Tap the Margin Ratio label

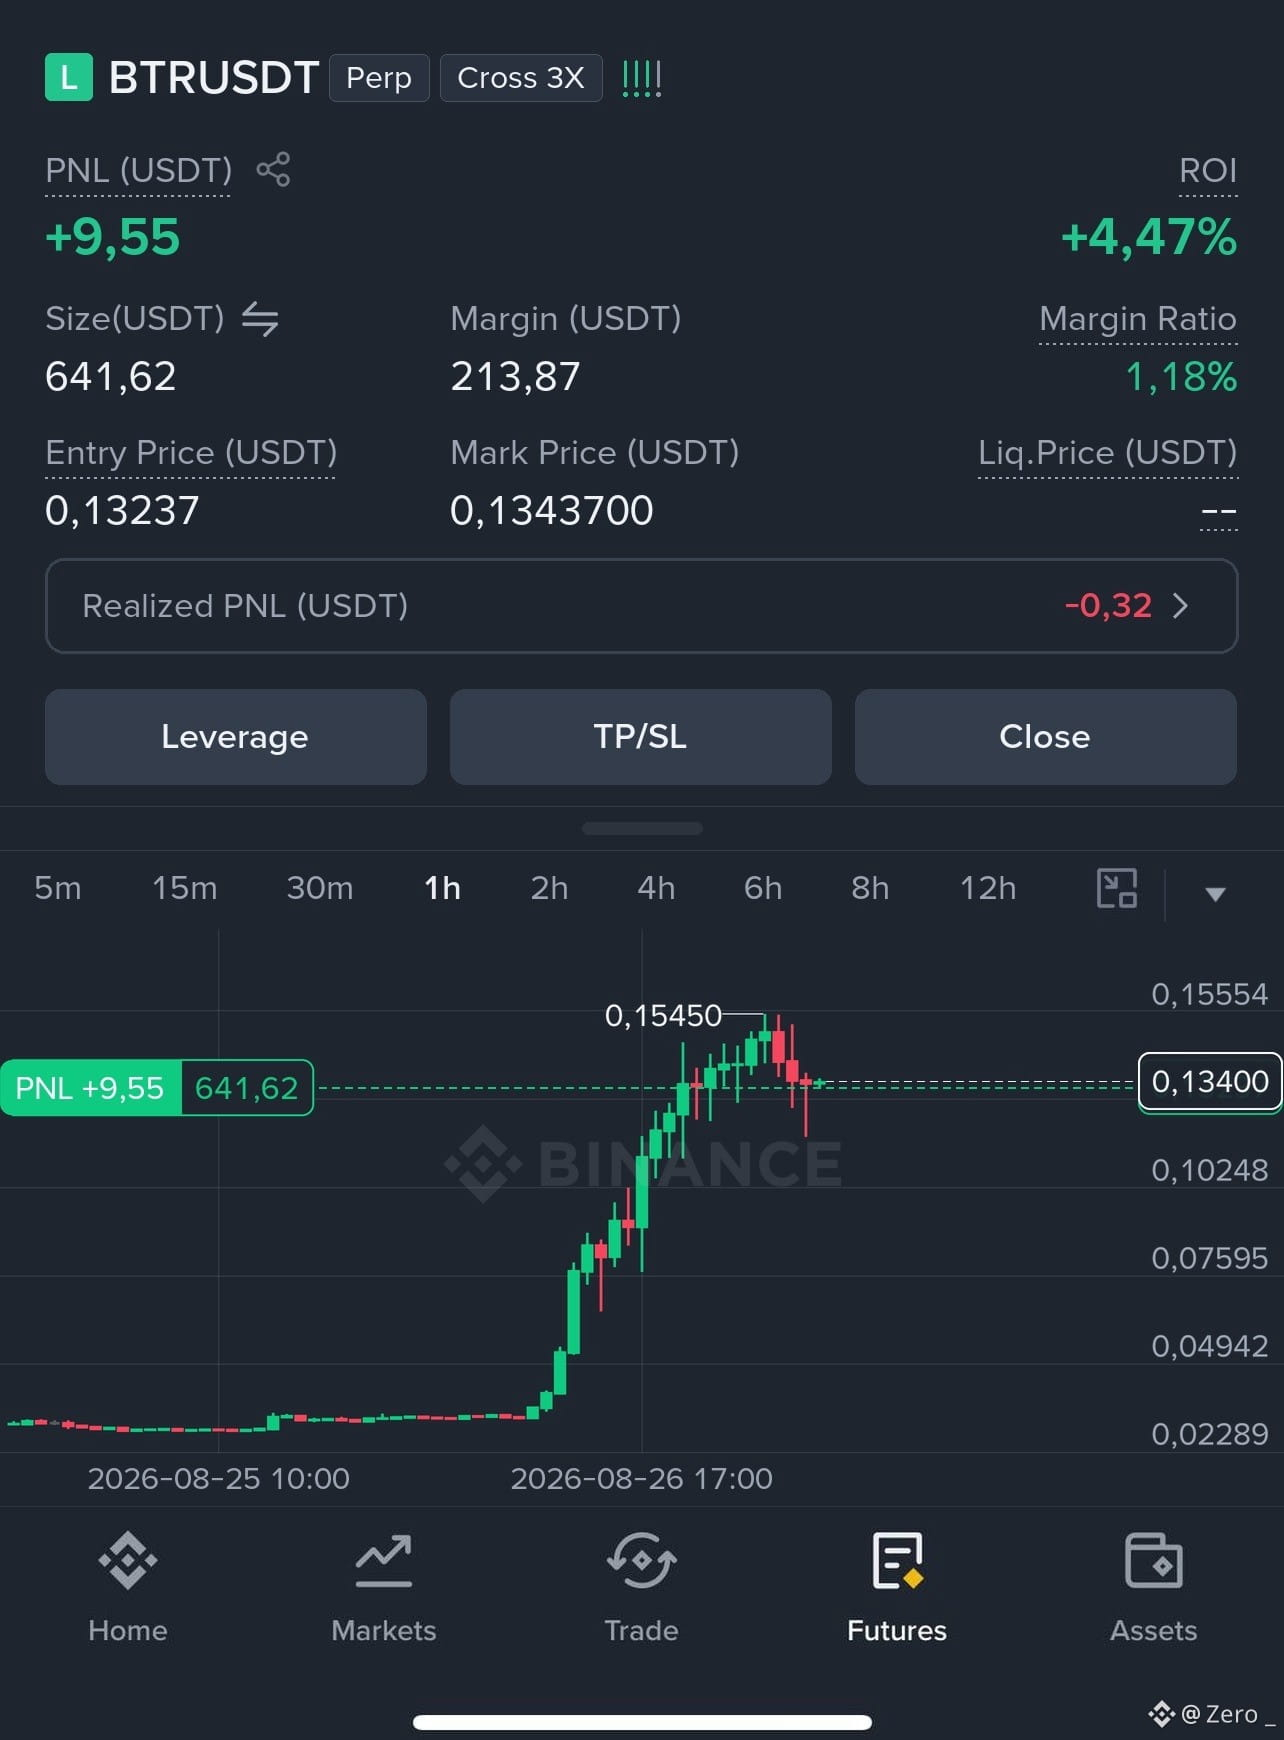pos(1138,319)
